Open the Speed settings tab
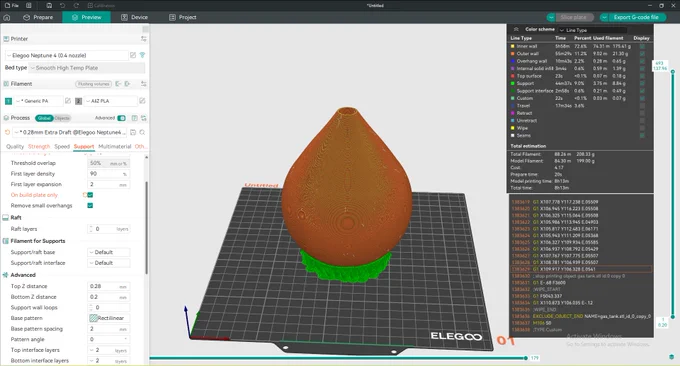 point(62,147)
